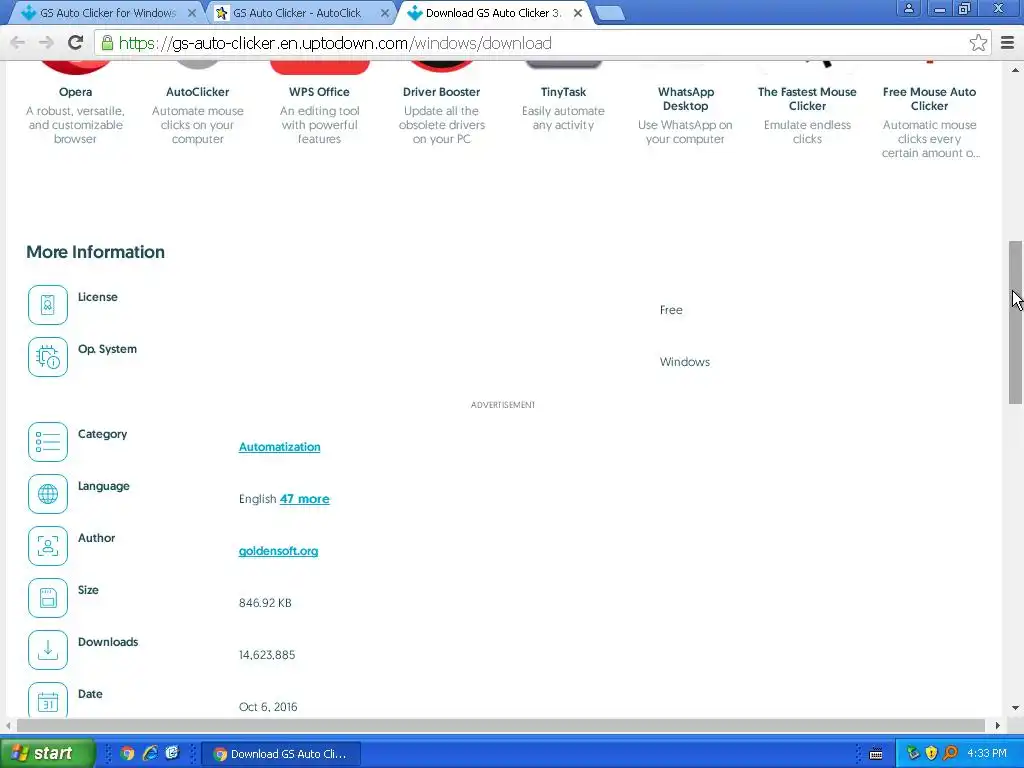This screenshot has height=768, width=1024.
Task: Reload the page with refresh icon
Action: tap(75, 43)
